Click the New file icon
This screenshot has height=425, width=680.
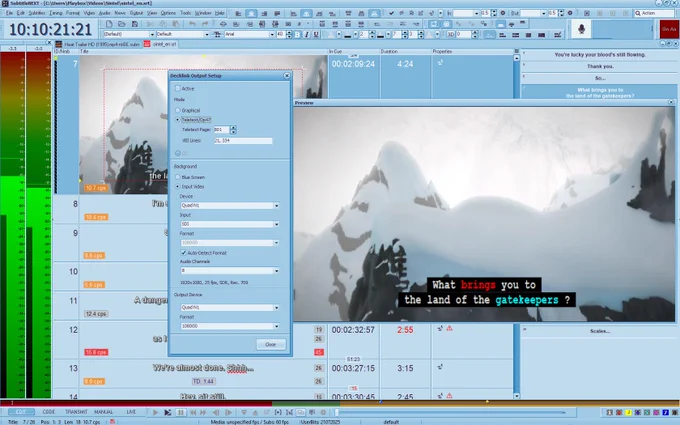coord(109,24)
